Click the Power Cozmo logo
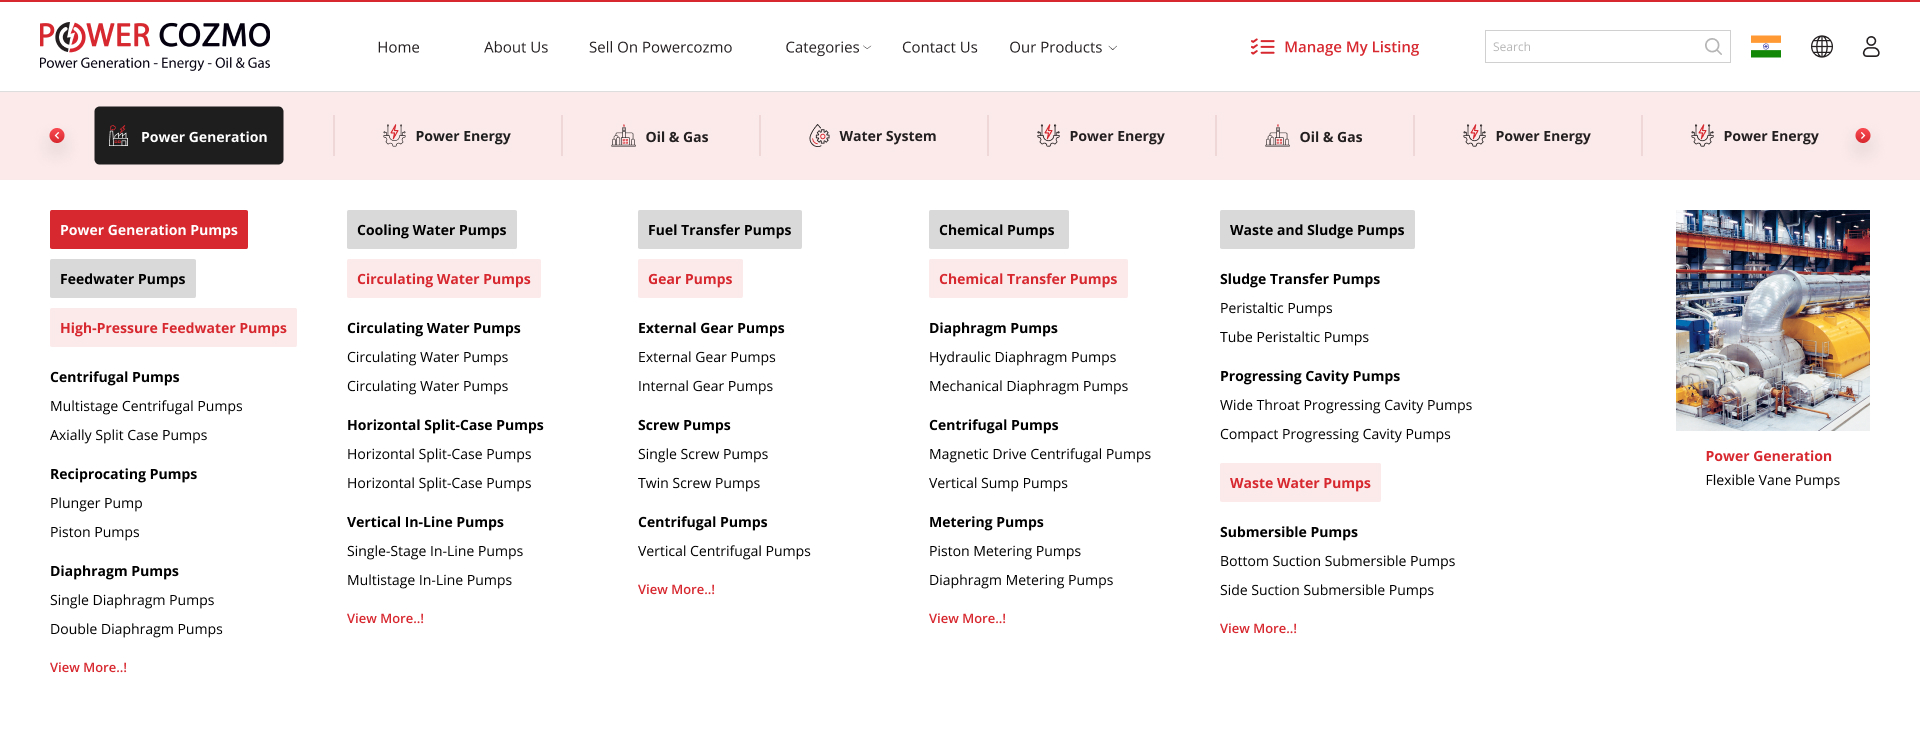 point(154,46)
